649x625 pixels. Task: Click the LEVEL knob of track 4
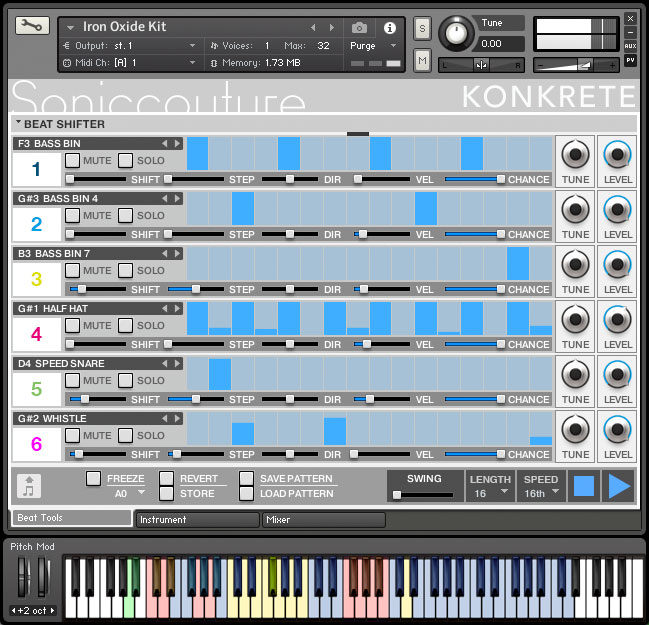pyautogui.click(x=617, y=319)
